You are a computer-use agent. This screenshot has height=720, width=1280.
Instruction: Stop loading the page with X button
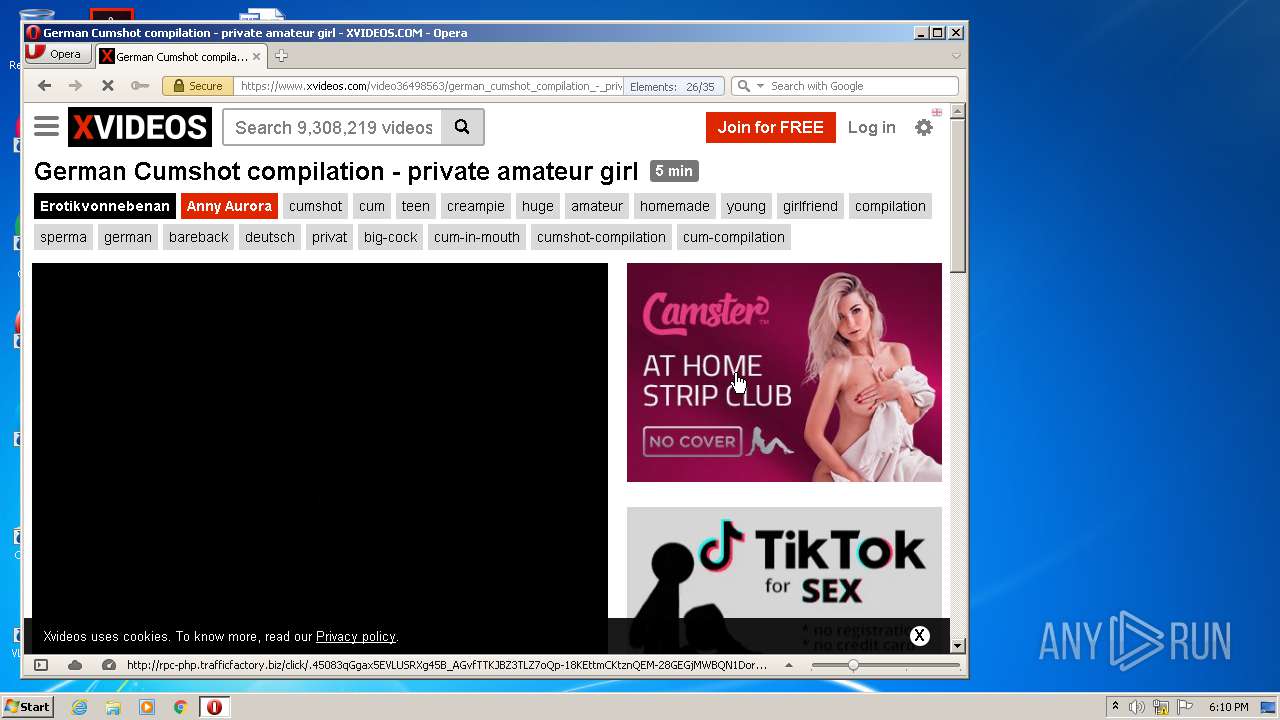click(107, 86)
